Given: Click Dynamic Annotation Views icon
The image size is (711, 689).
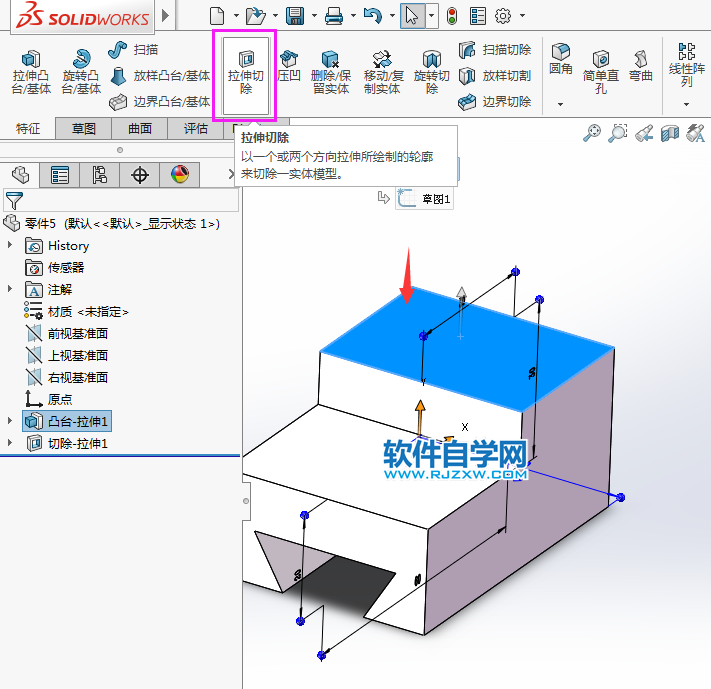Looking at the screenshot, I should coord(696,133).
